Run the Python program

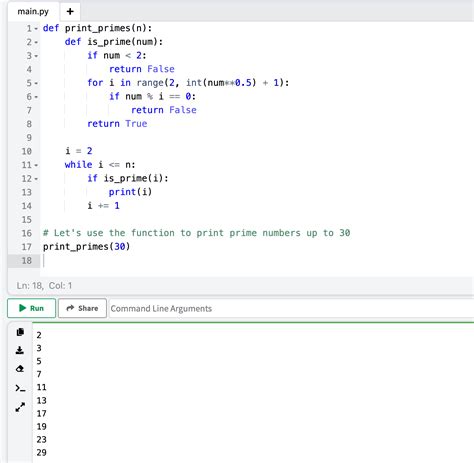(x=32, y=308)
